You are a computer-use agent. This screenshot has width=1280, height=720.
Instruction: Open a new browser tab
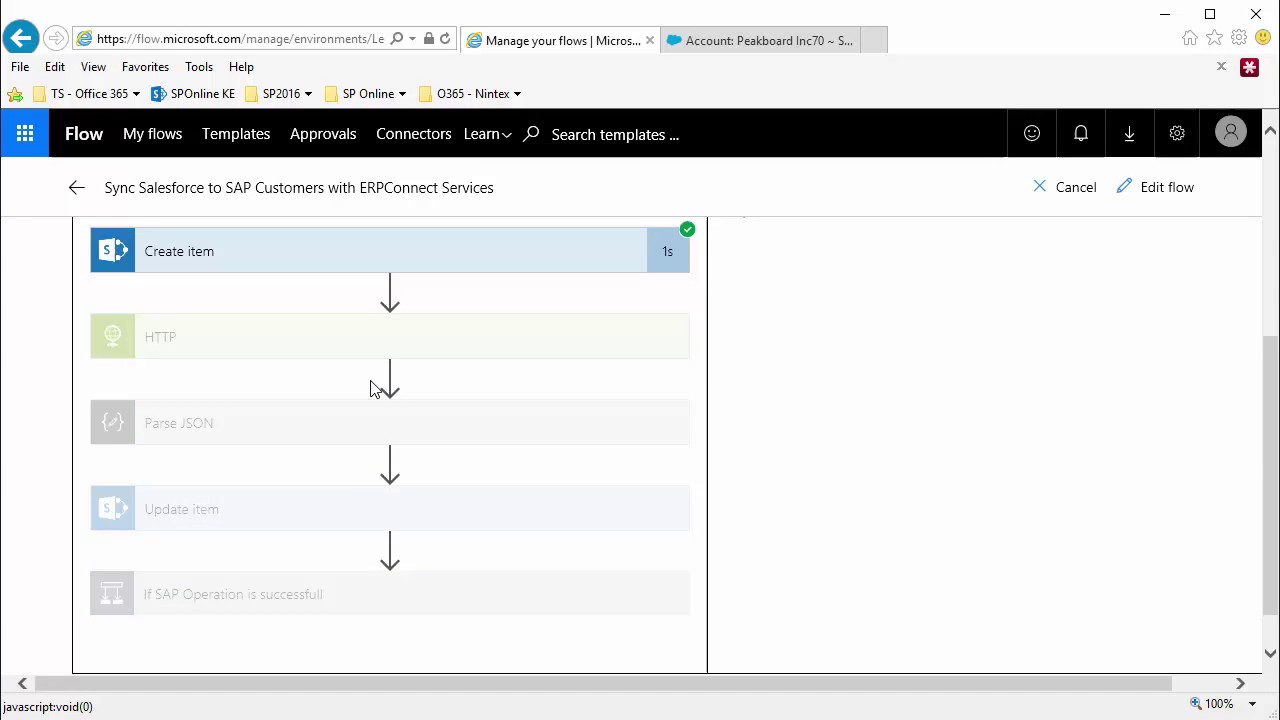[x=874, y=40]
